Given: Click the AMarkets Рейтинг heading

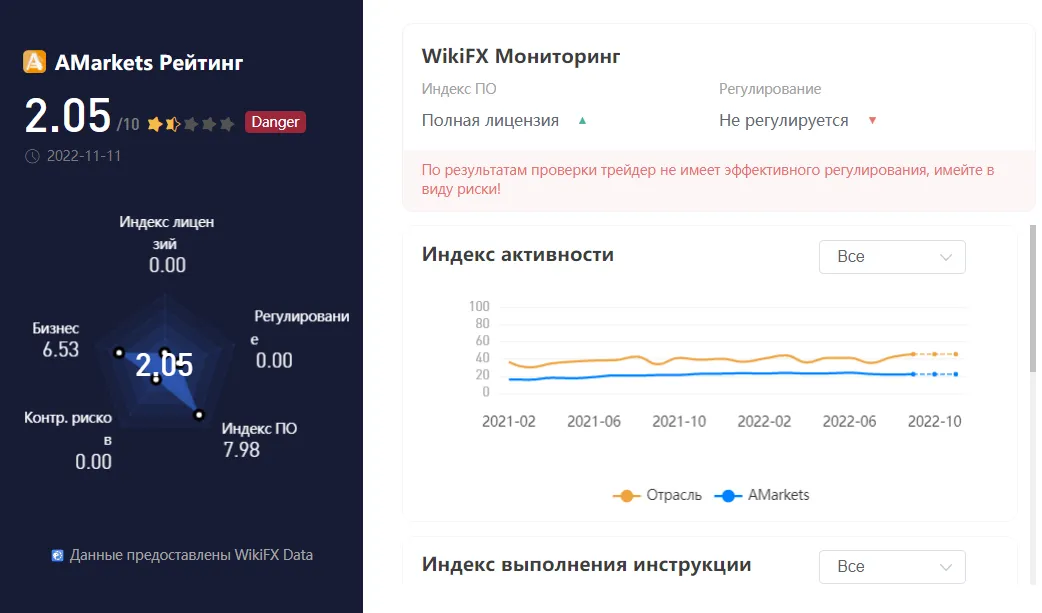Looking at the screenshot, I should [x=149, y=62].
